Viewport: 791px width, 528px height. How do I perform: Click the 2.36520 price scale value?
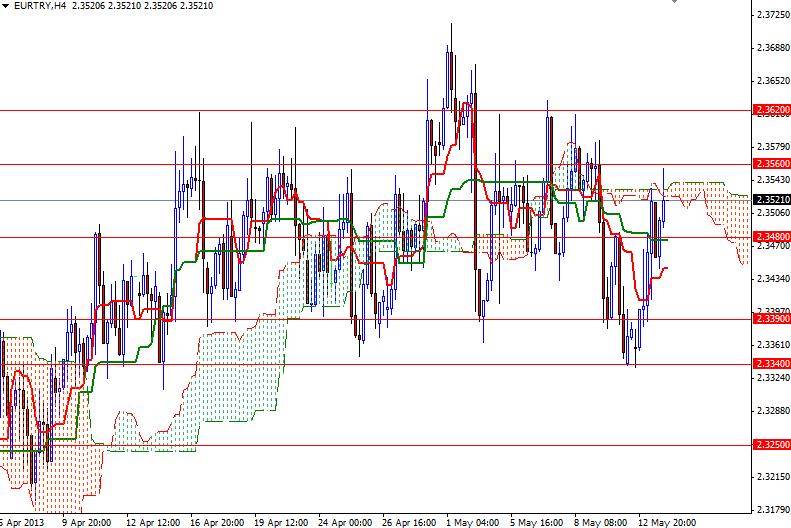point(773,81)
